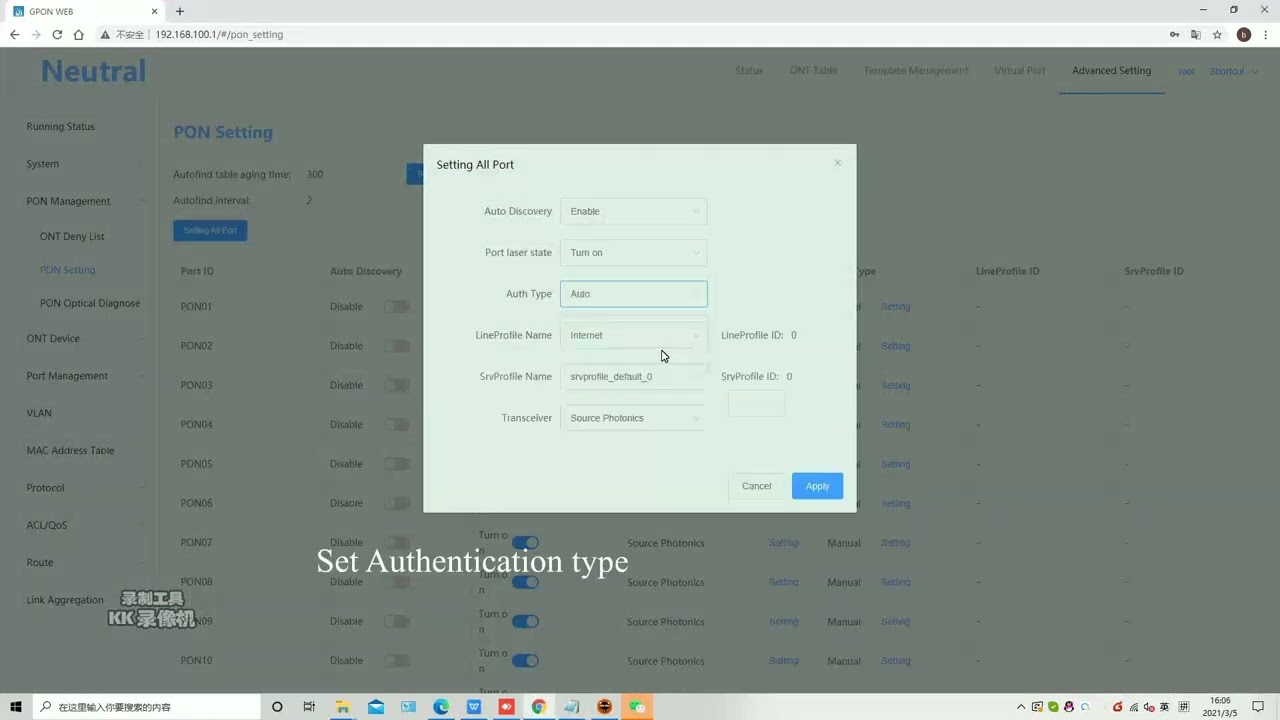Open the Auth Type dropdown showing Auto

click(634, 294)
